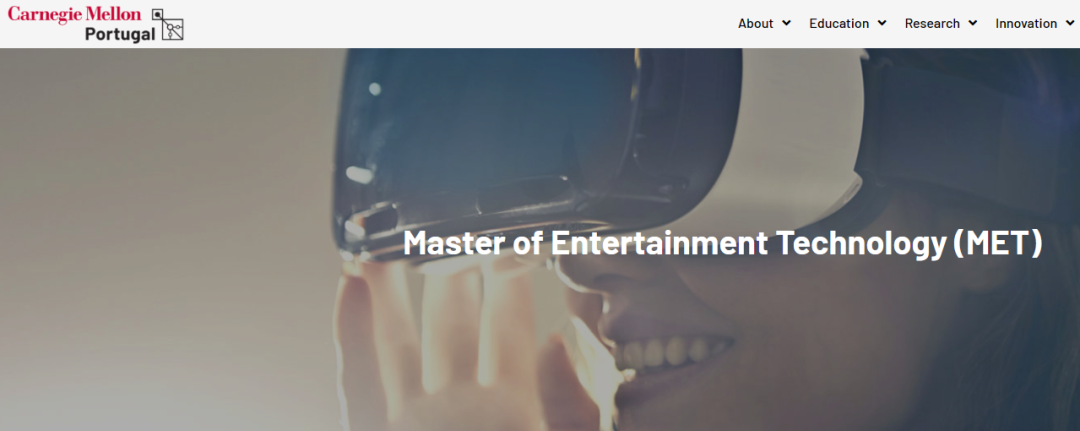Click the (MET) abbreviation in the heading
This screenshot has height=431, width=1080.
[998, 243]
